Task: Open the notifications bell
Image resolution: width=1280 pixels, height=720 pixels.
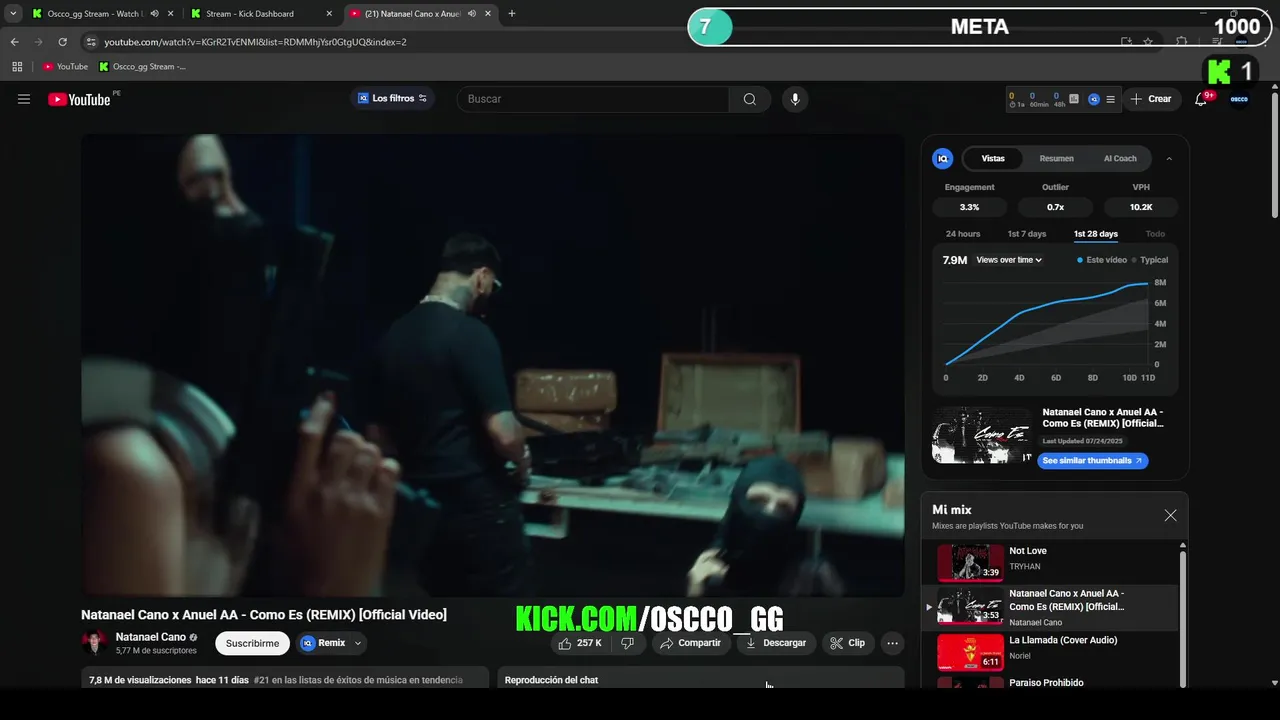Action: 1201,99
